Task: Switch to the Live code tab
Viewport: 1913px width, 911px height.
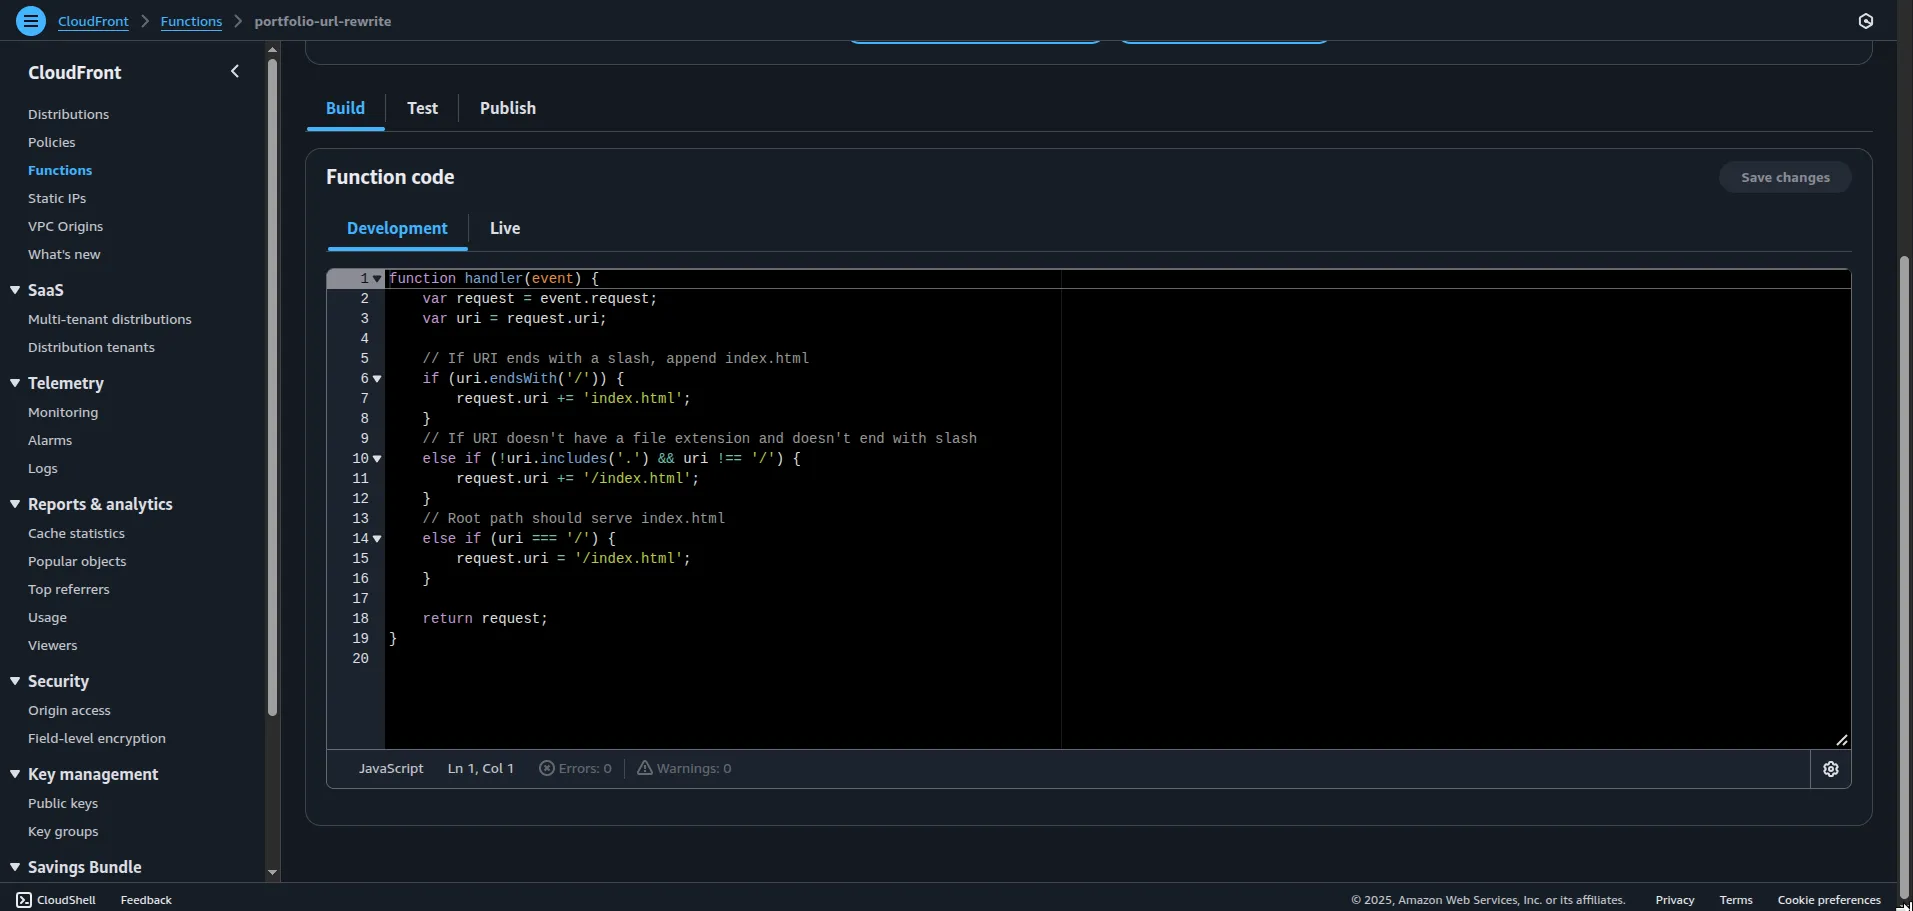Action: pos(504,228)
